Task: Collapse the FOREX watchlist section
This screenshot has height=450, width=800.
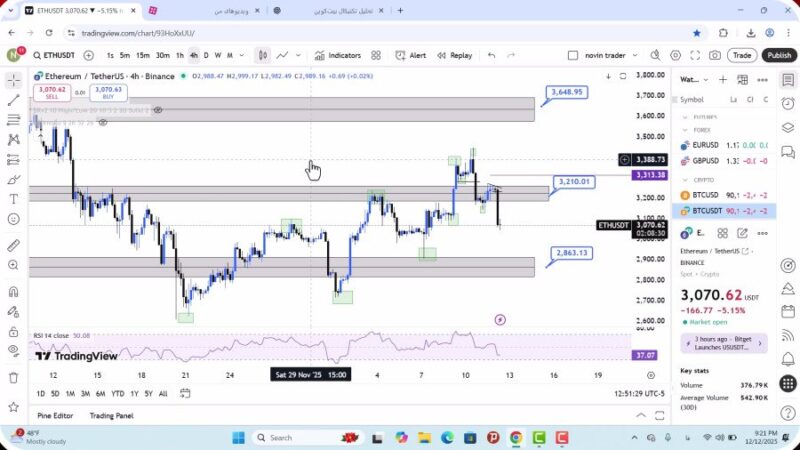Action: click(x=685, y=129)
